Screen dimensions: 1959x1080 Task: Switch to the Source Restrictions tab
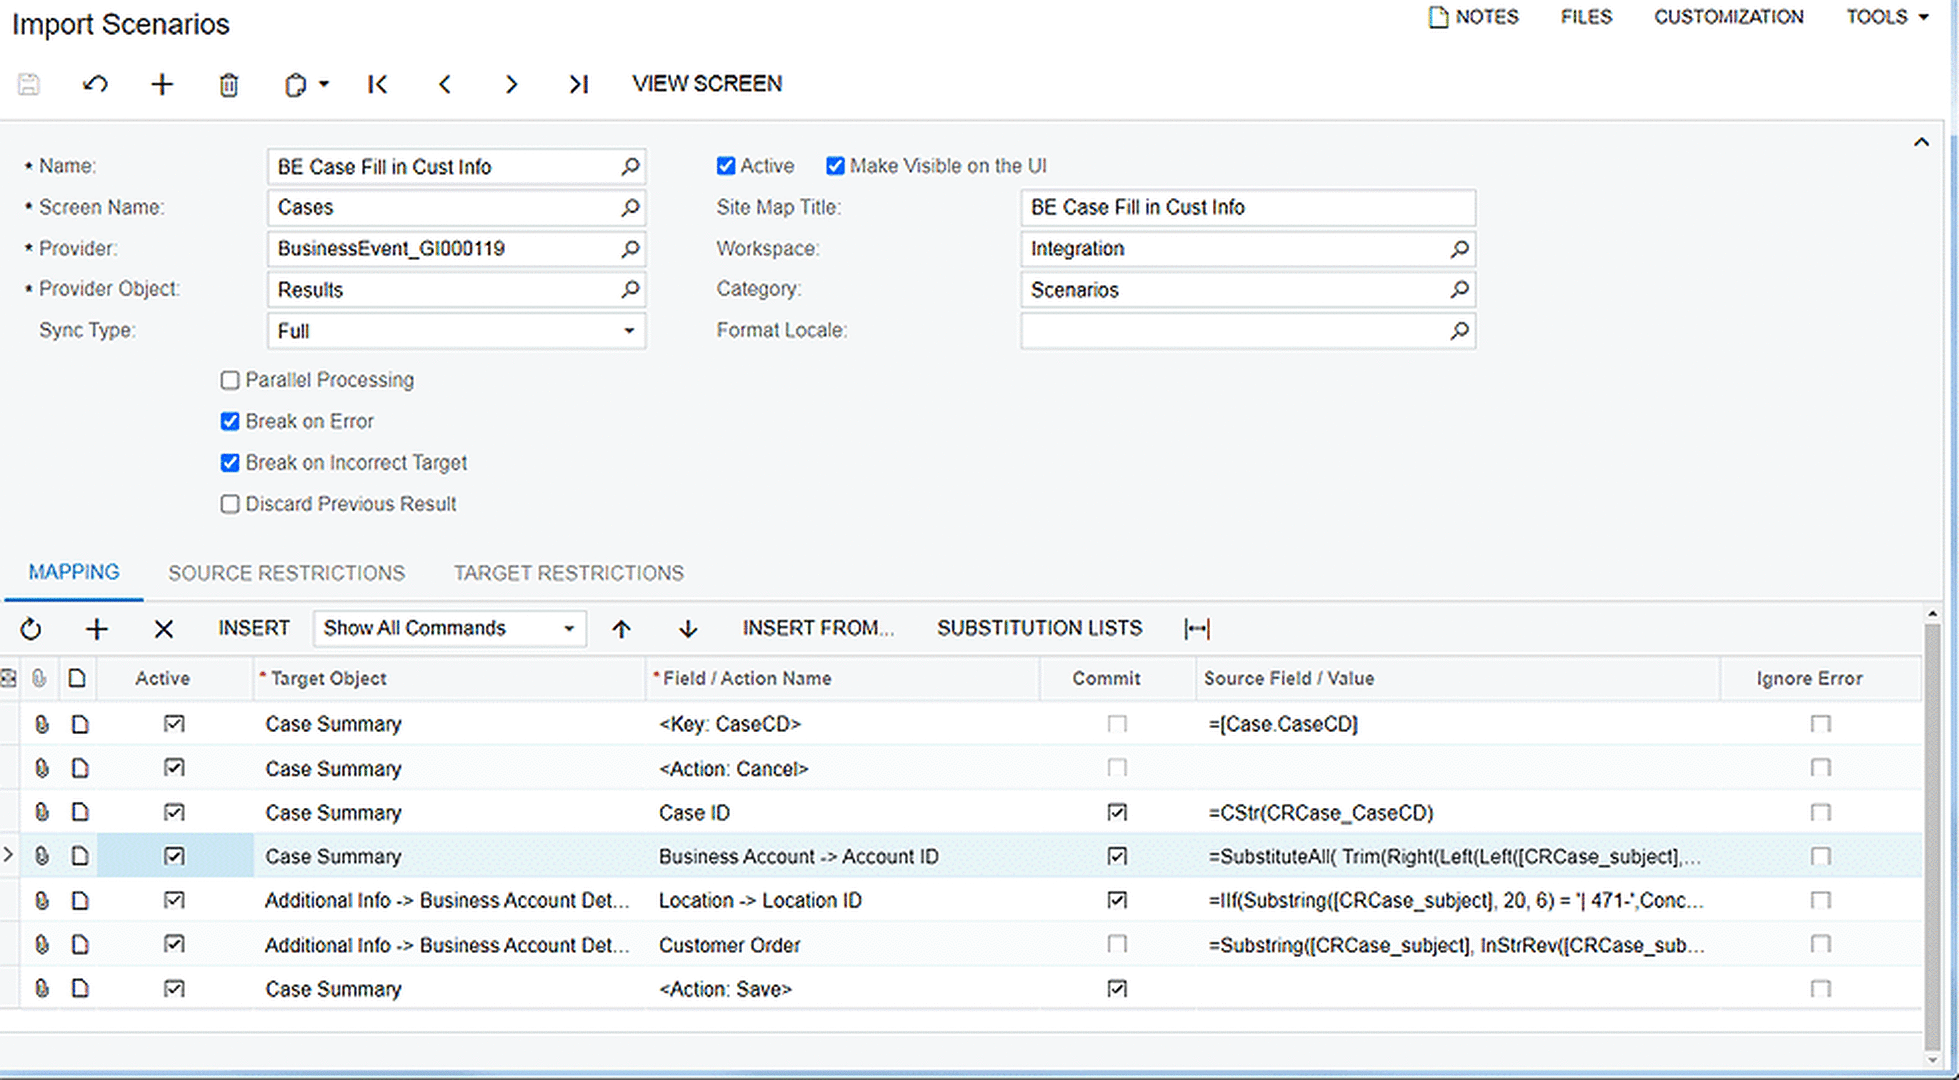tap(286, 573)
